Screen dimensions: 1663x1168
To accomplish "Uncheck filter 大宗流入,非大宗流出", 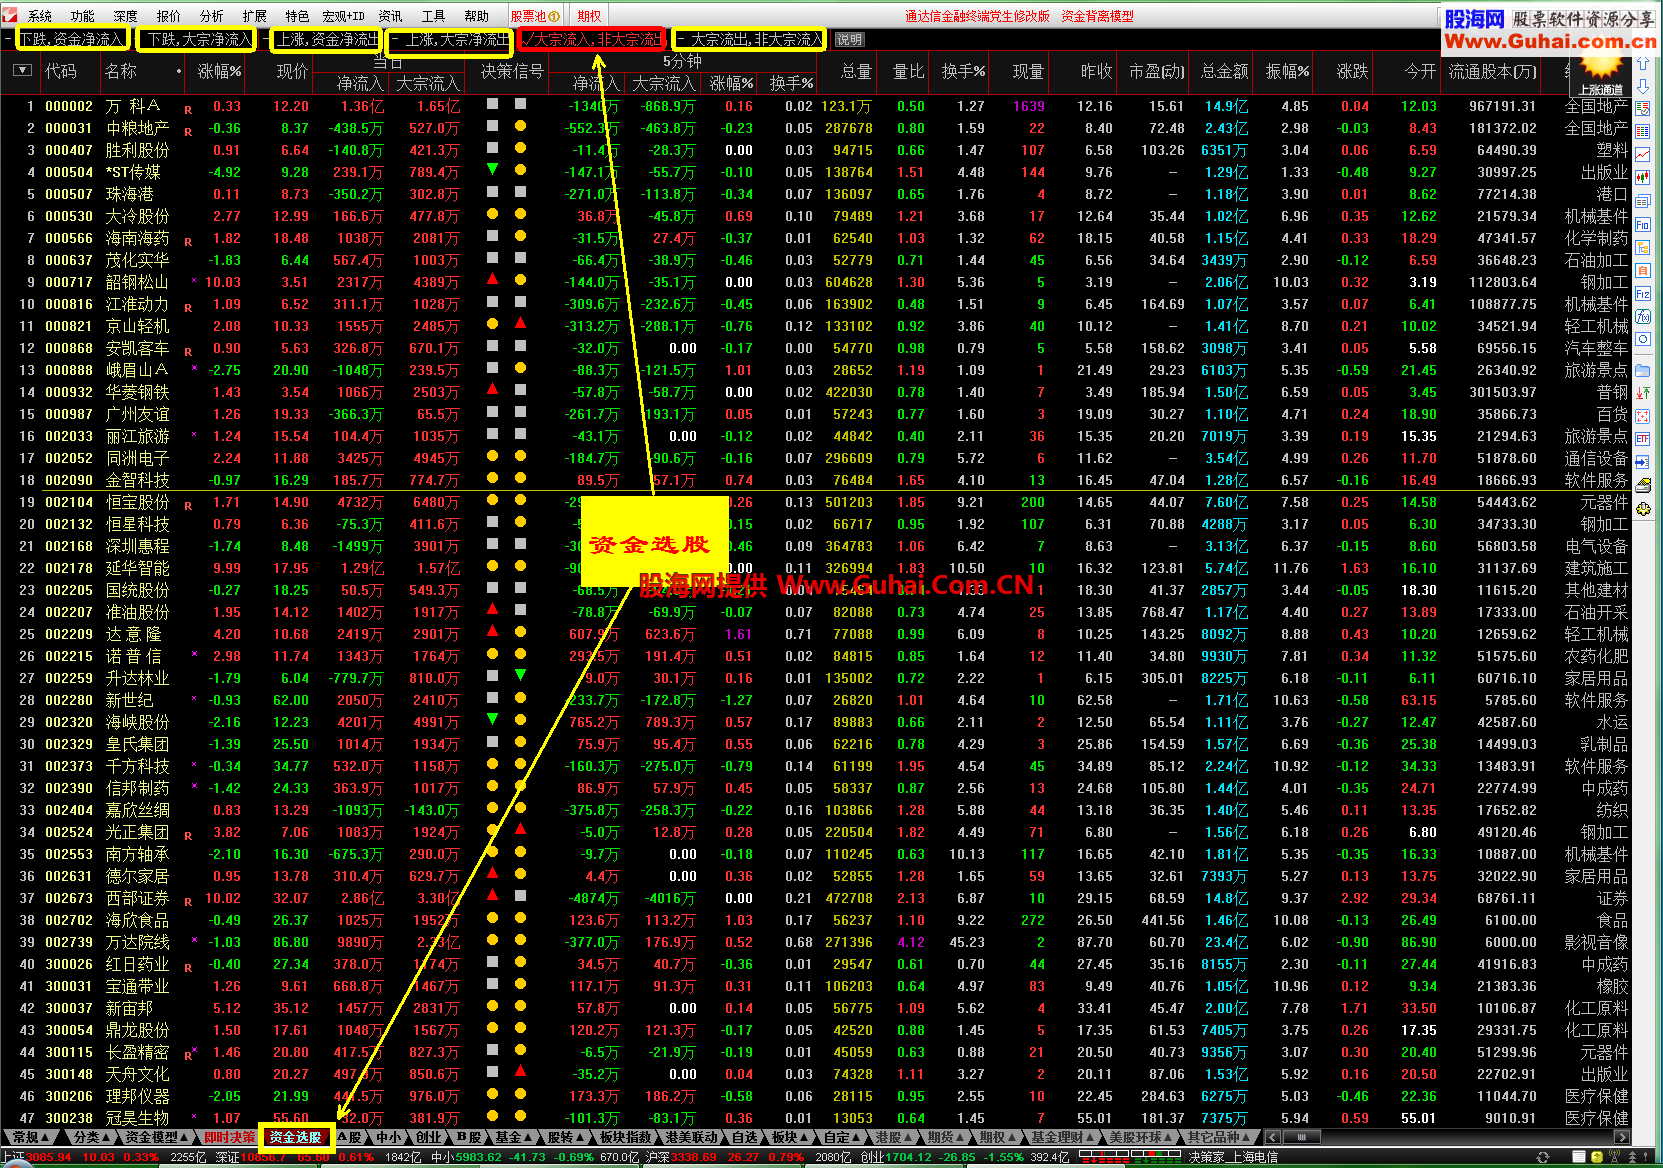I will pos(594,40).
